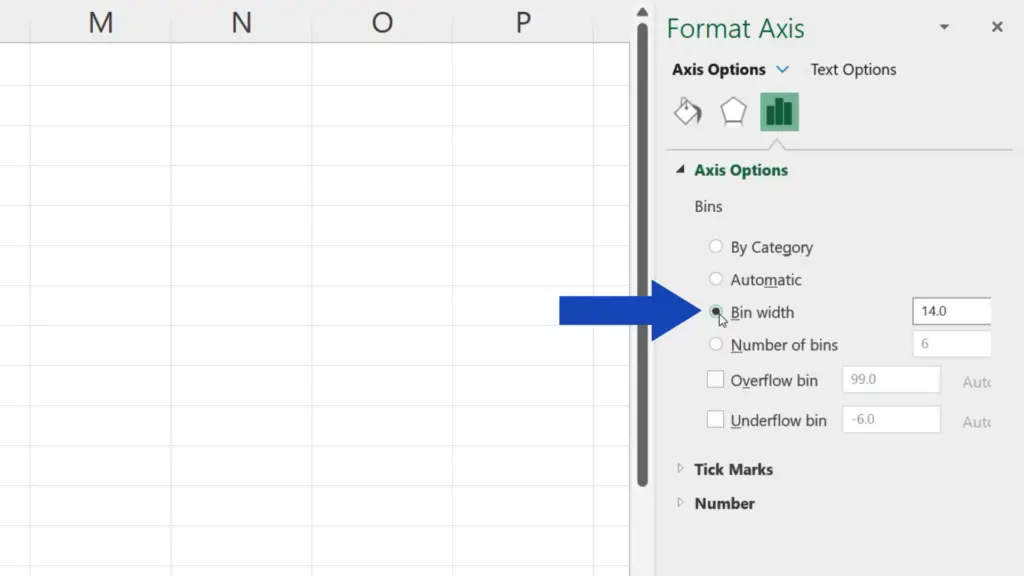This screenshot has height=576, width=1024.
Task: Enable the Underflow bin checkbox
Action: pos(715,419)
